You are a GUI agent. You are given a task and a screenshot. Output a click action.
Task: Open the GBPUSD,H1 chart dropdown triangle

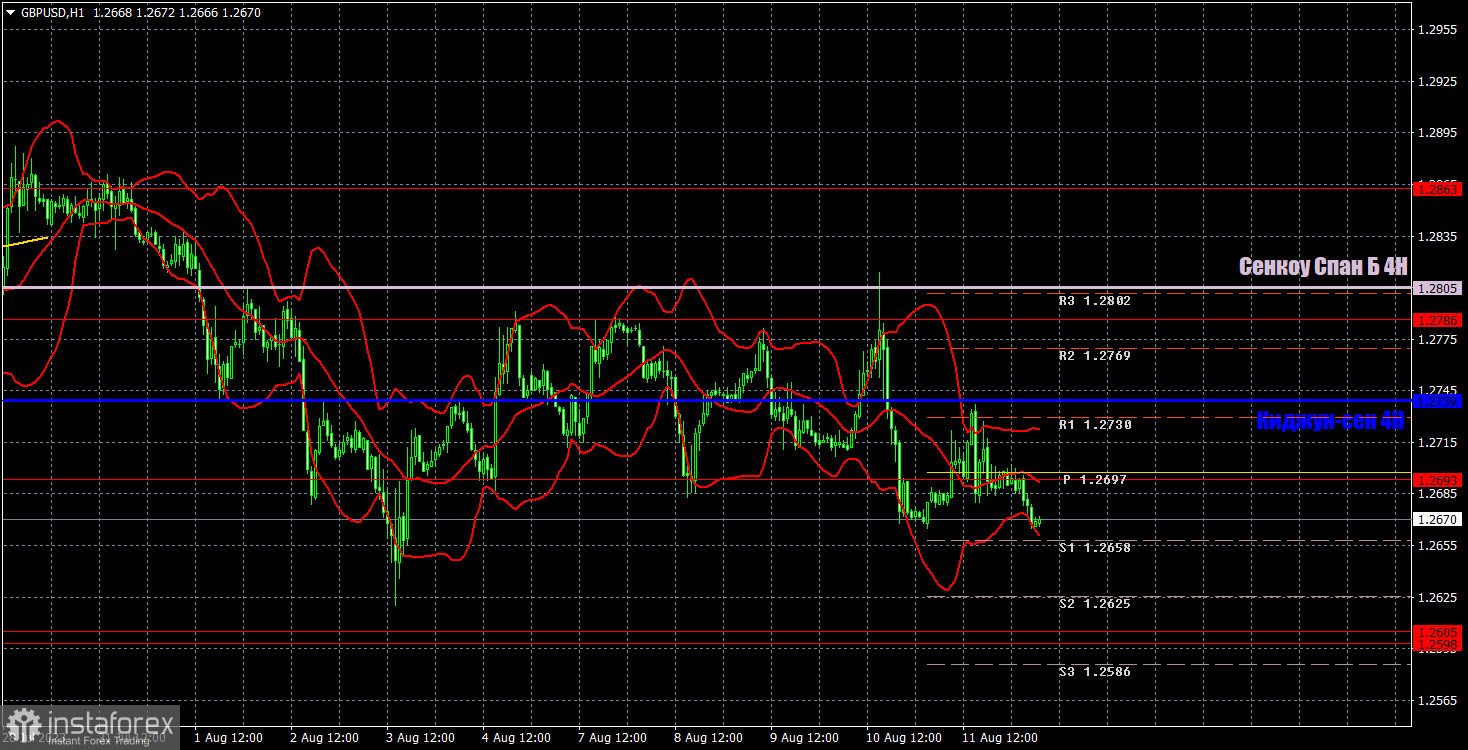click(10, 13)
